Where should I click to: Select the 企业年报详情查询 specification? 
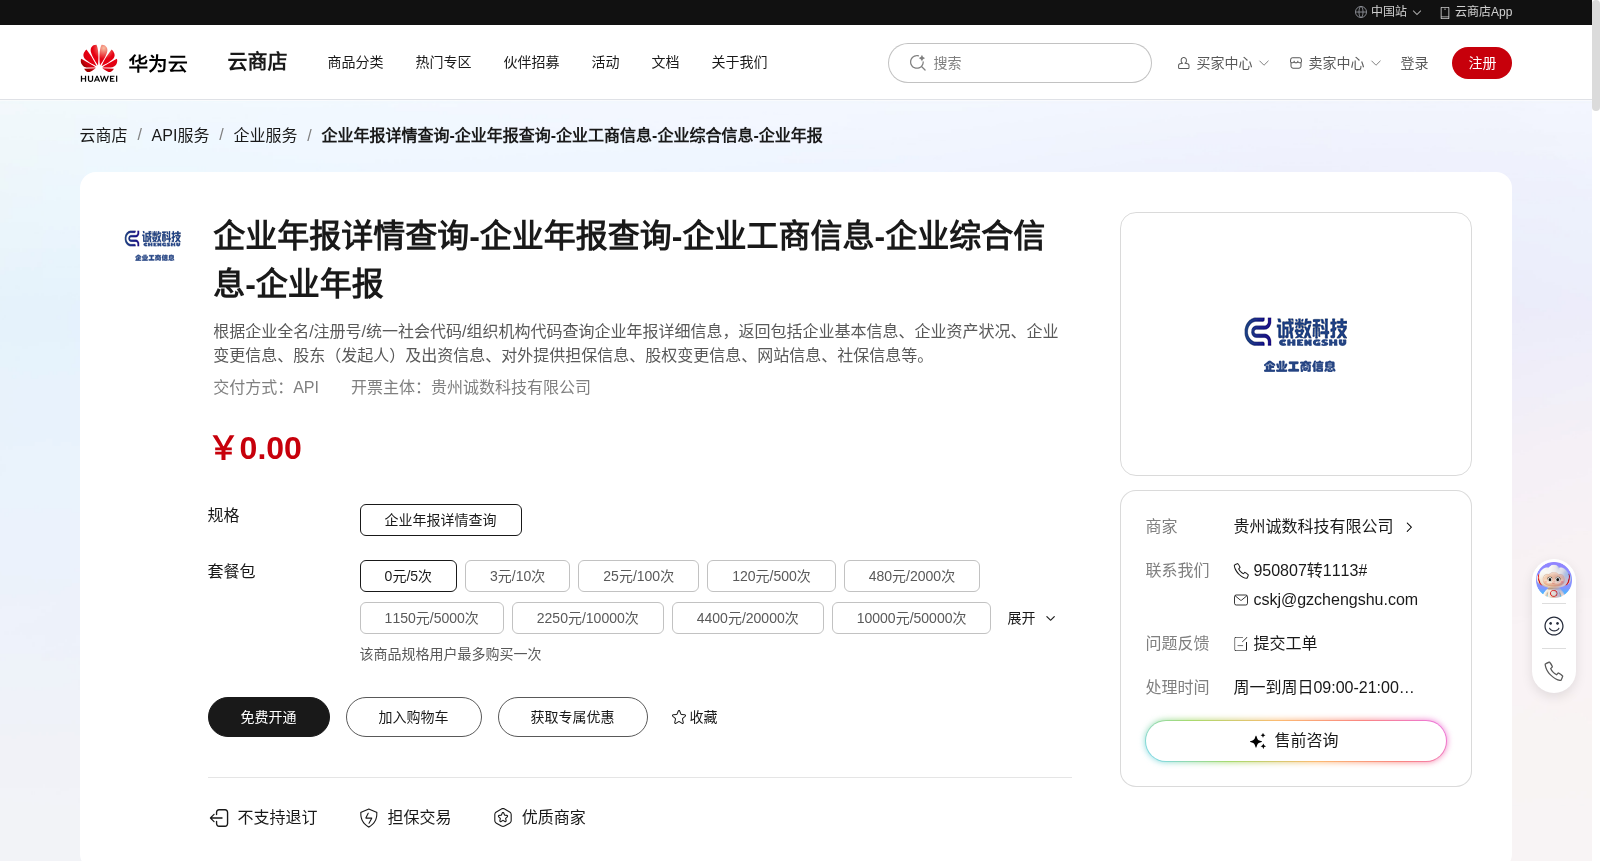[x=441, y=520]
